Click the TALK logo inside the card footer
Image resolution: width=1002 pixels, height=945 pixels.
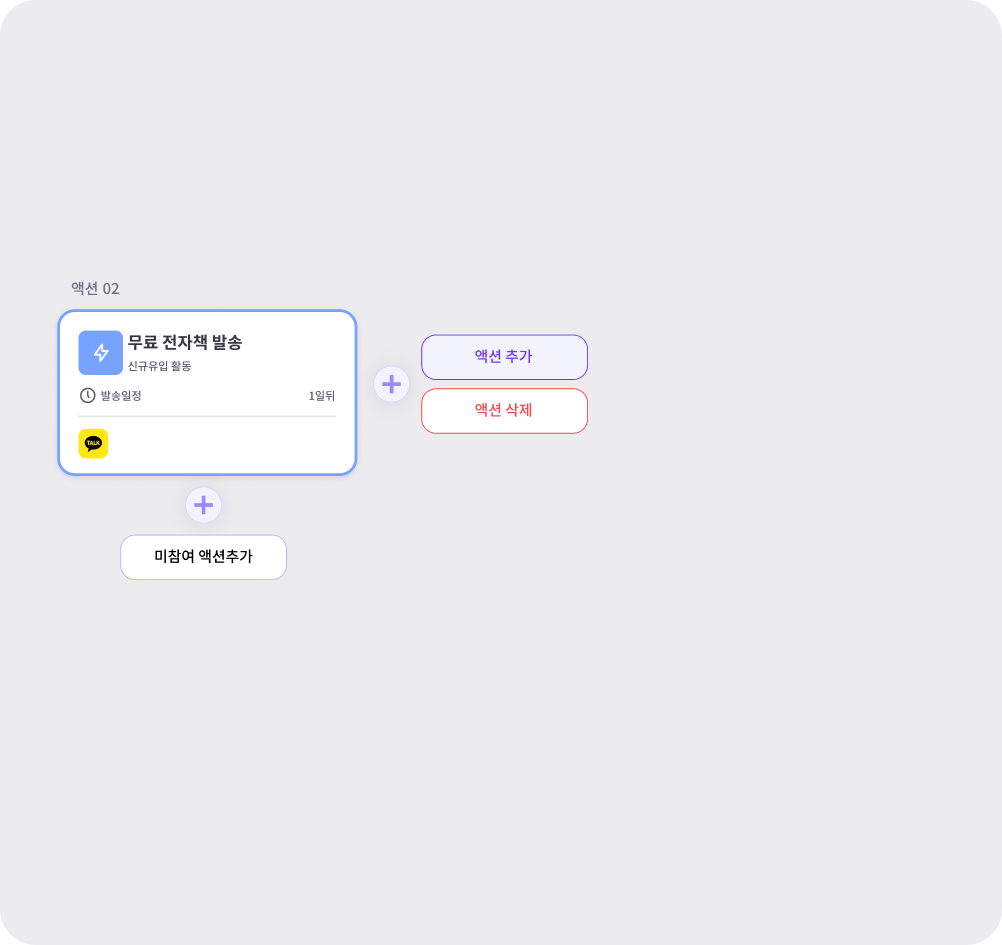point(94,443)
